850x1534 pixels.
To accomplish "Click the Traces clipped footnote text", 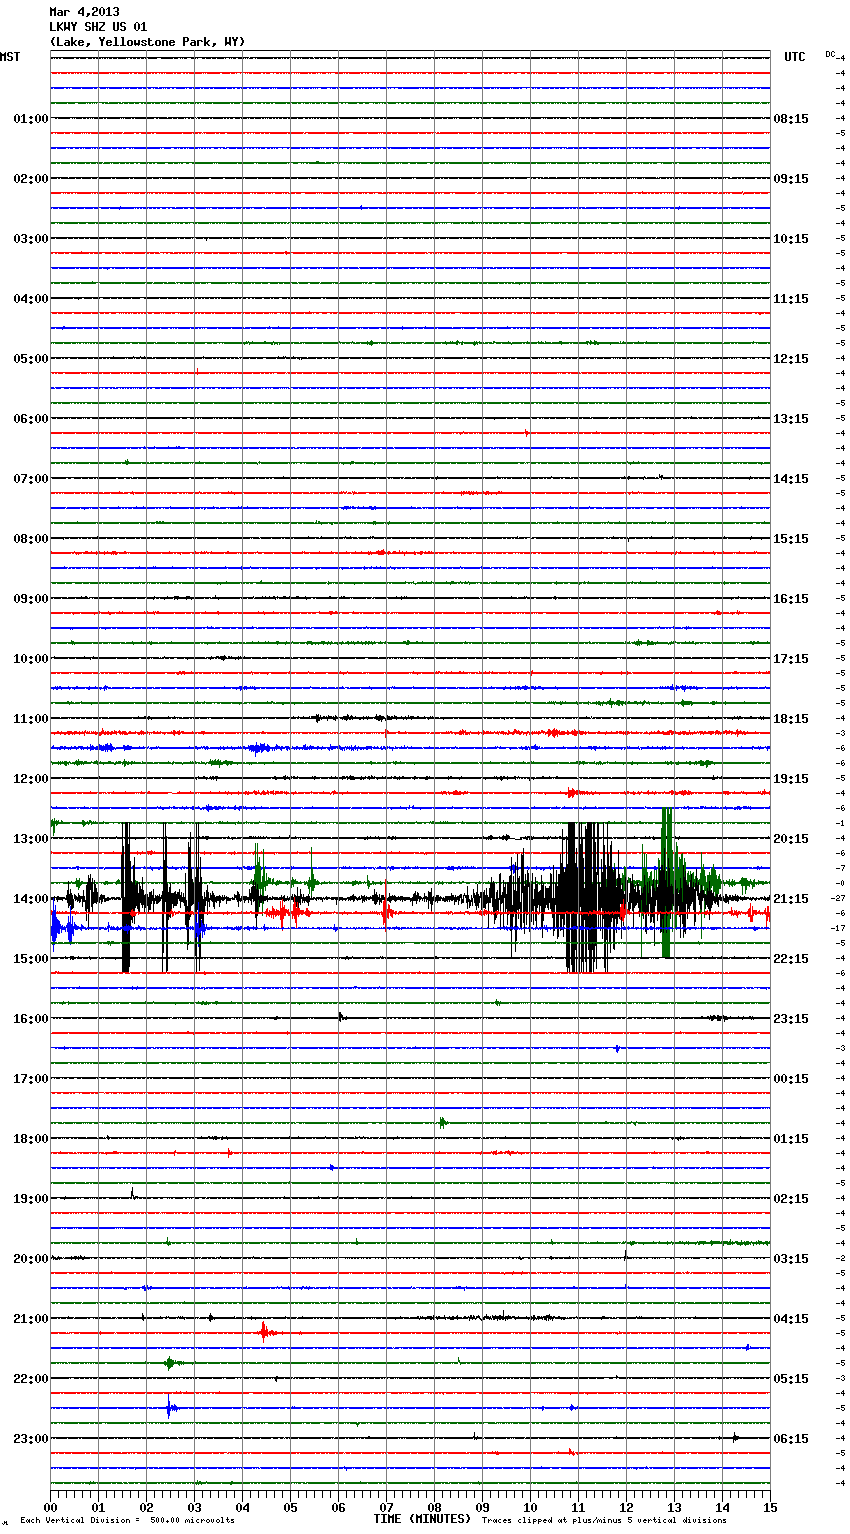I will (604, 1521).
